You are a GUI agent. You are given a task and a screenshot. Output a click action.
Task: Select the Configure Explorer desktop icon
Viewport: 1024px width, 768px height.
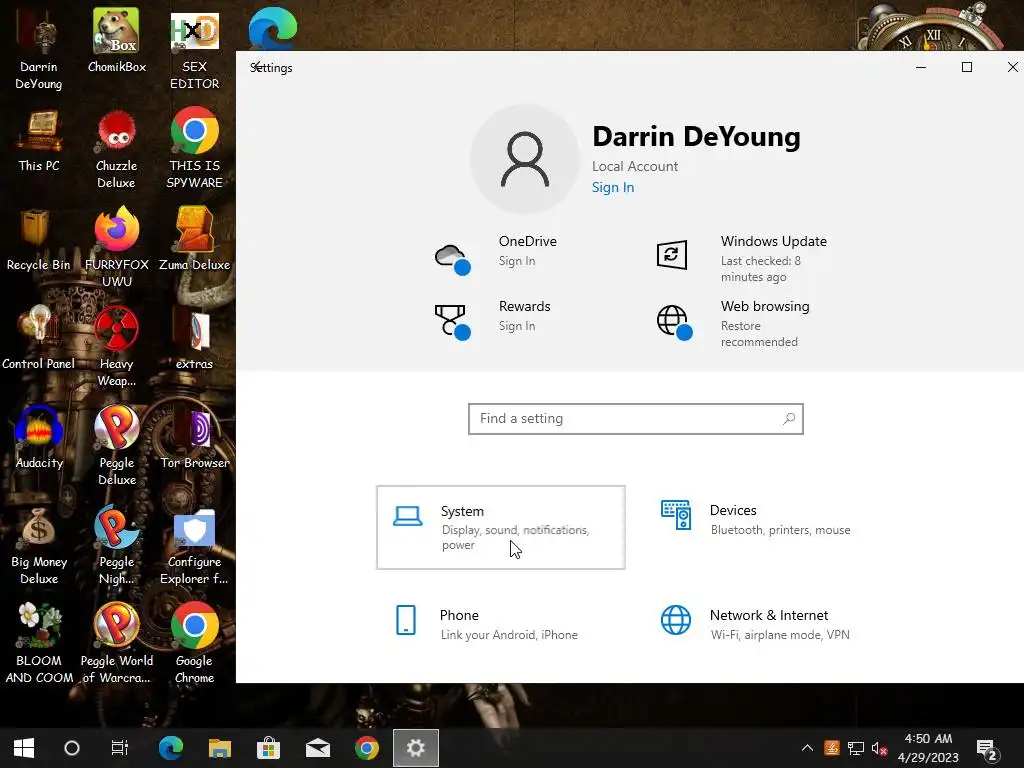pos(195,545)
